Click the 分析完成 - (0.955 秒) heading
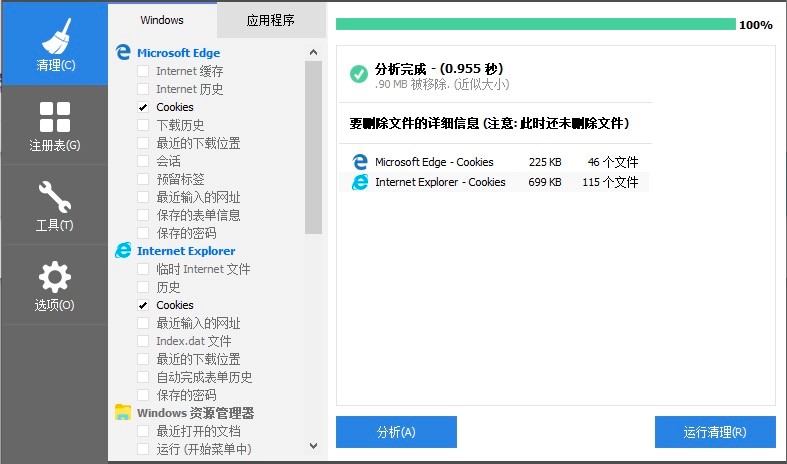 pyautogui.click(x=439, y=69)
